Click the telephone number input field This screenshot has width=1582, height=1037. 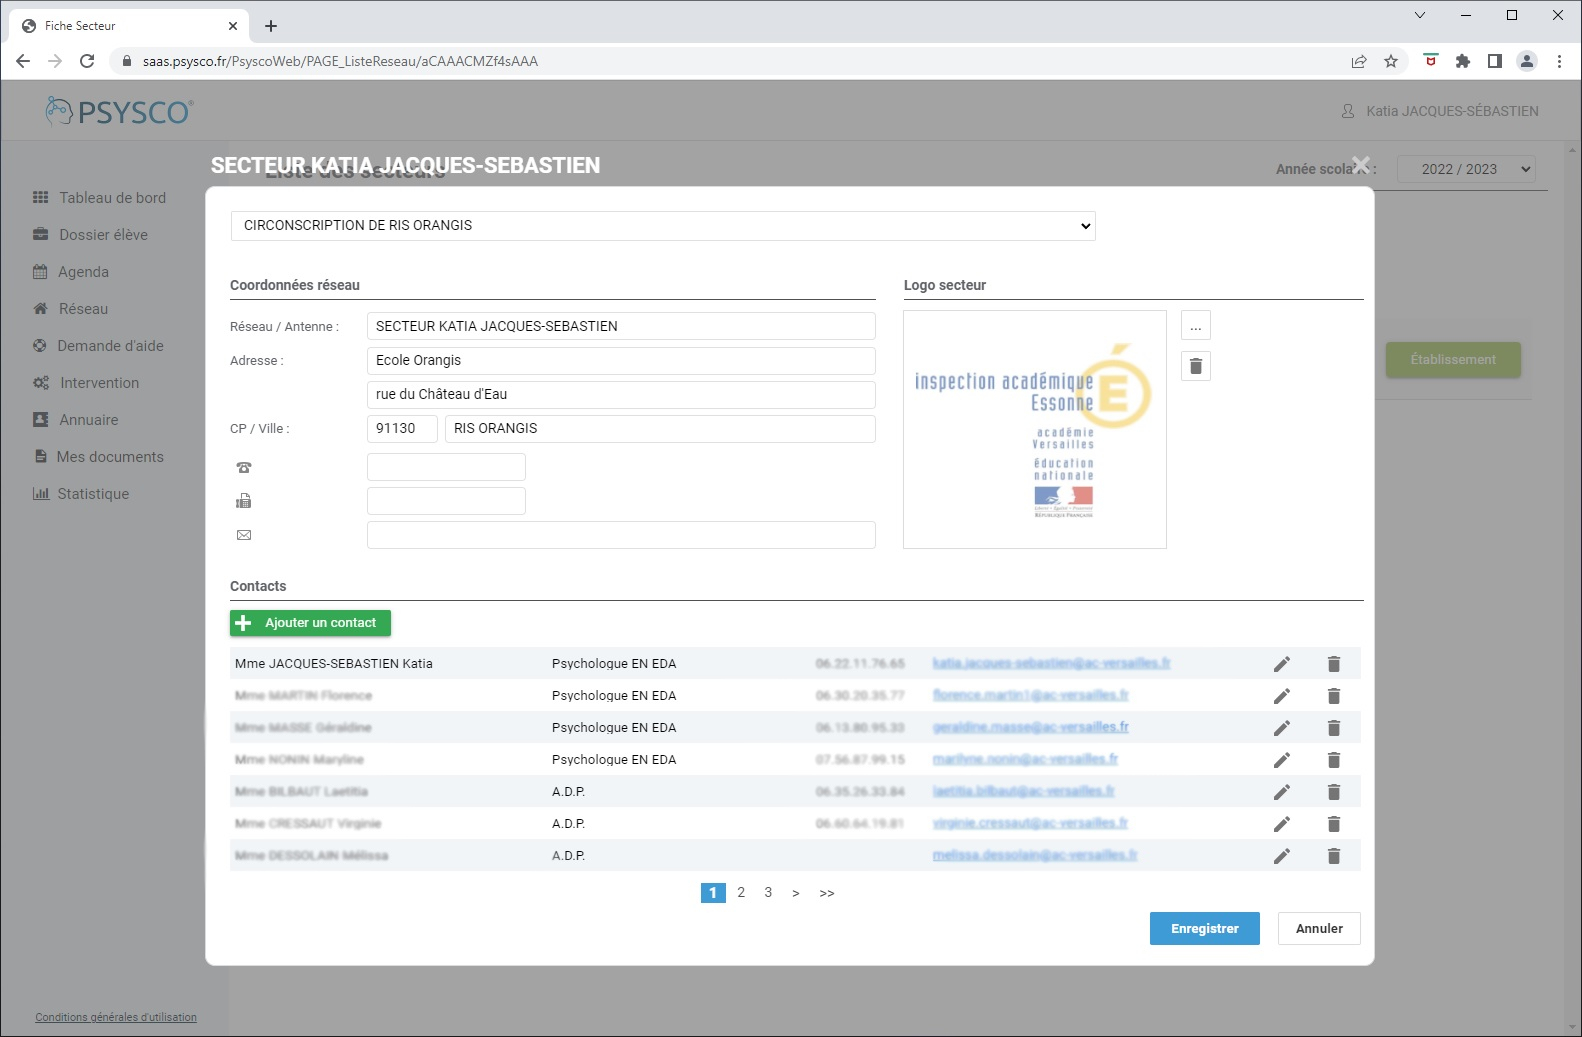446,467
